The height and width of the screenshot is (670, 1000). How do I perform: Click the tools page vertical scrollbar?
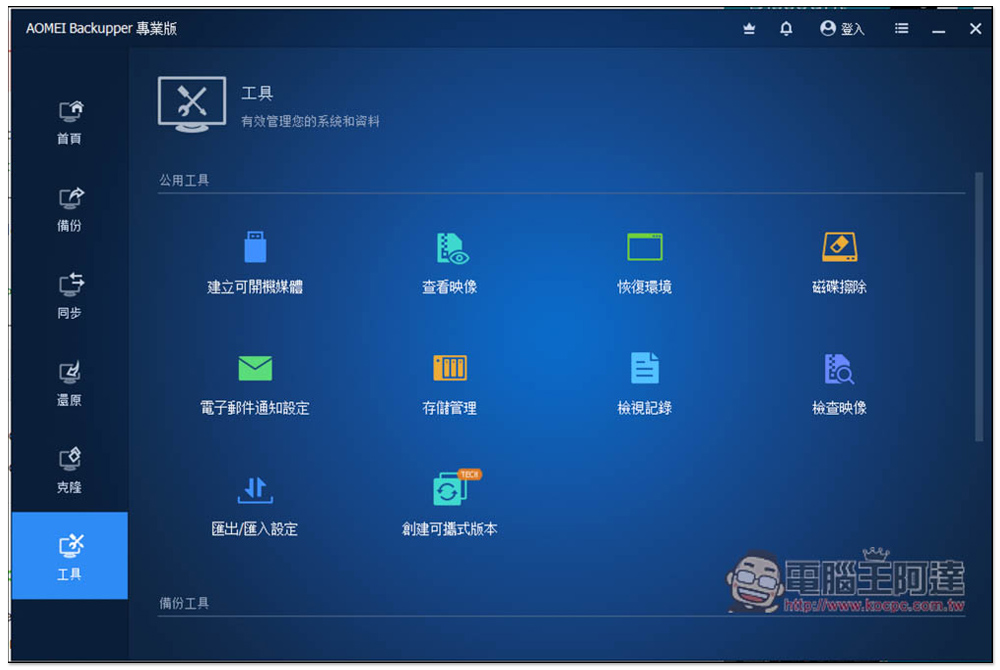[979, 306]
